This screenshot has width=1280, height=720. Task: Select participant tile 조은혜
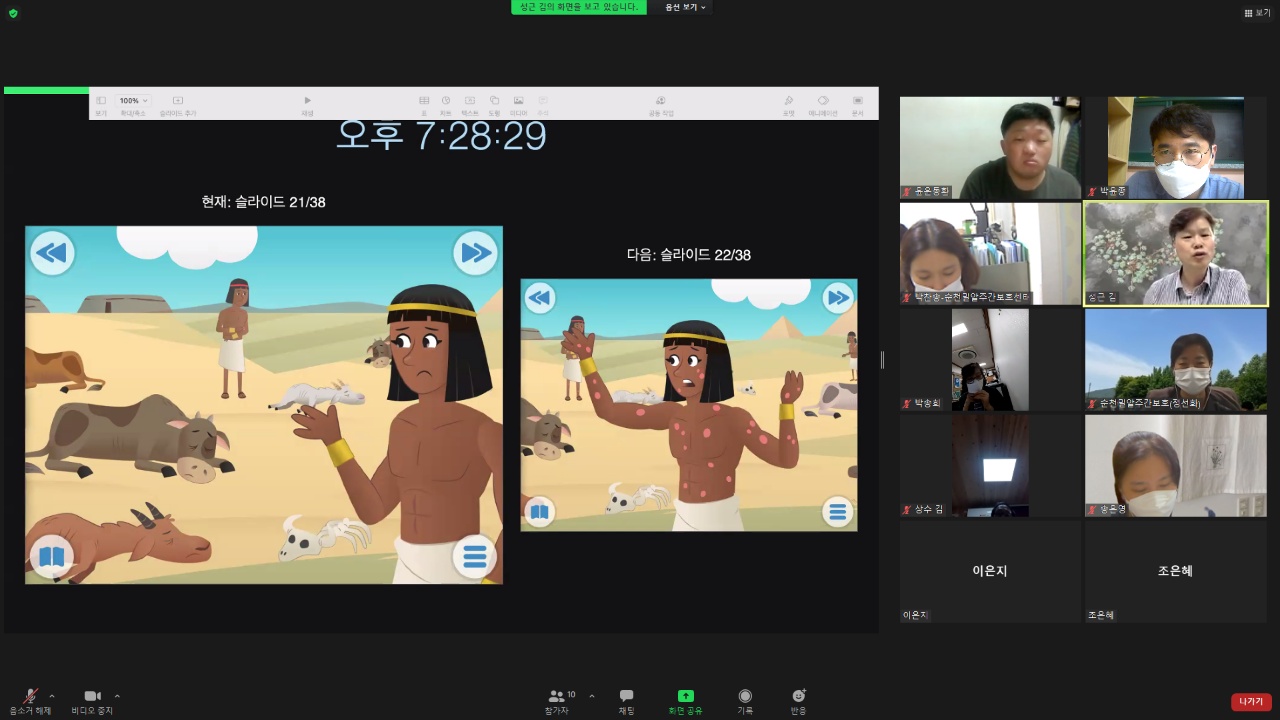click(1176, 572)
